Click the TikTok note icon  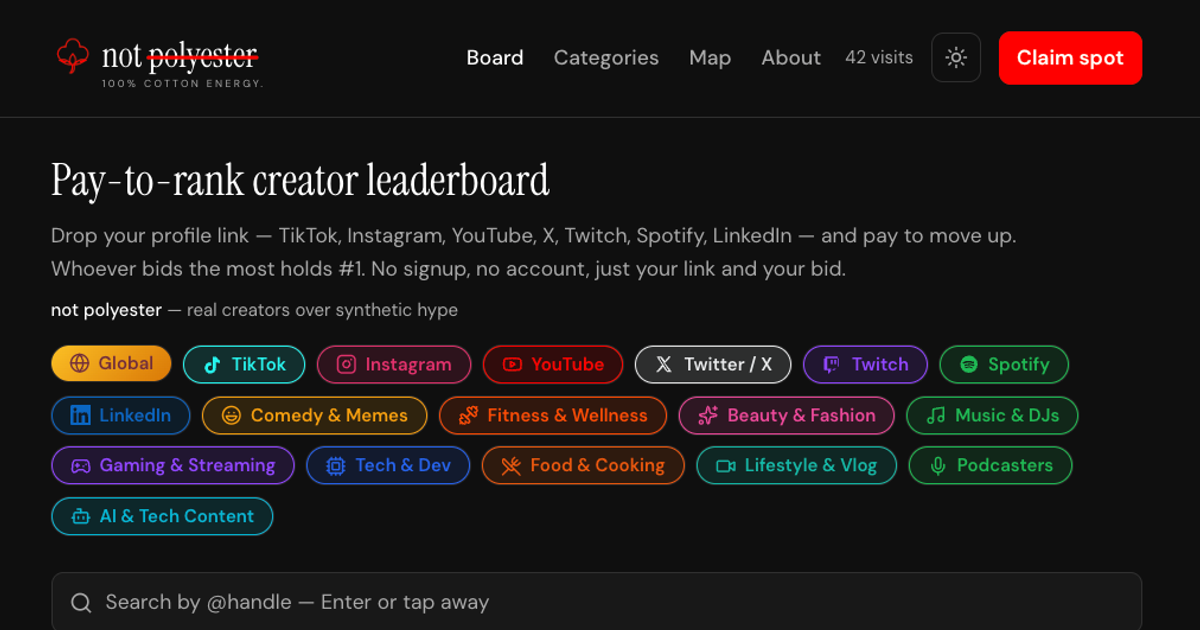pyautogui.click(x=212, y=364)
